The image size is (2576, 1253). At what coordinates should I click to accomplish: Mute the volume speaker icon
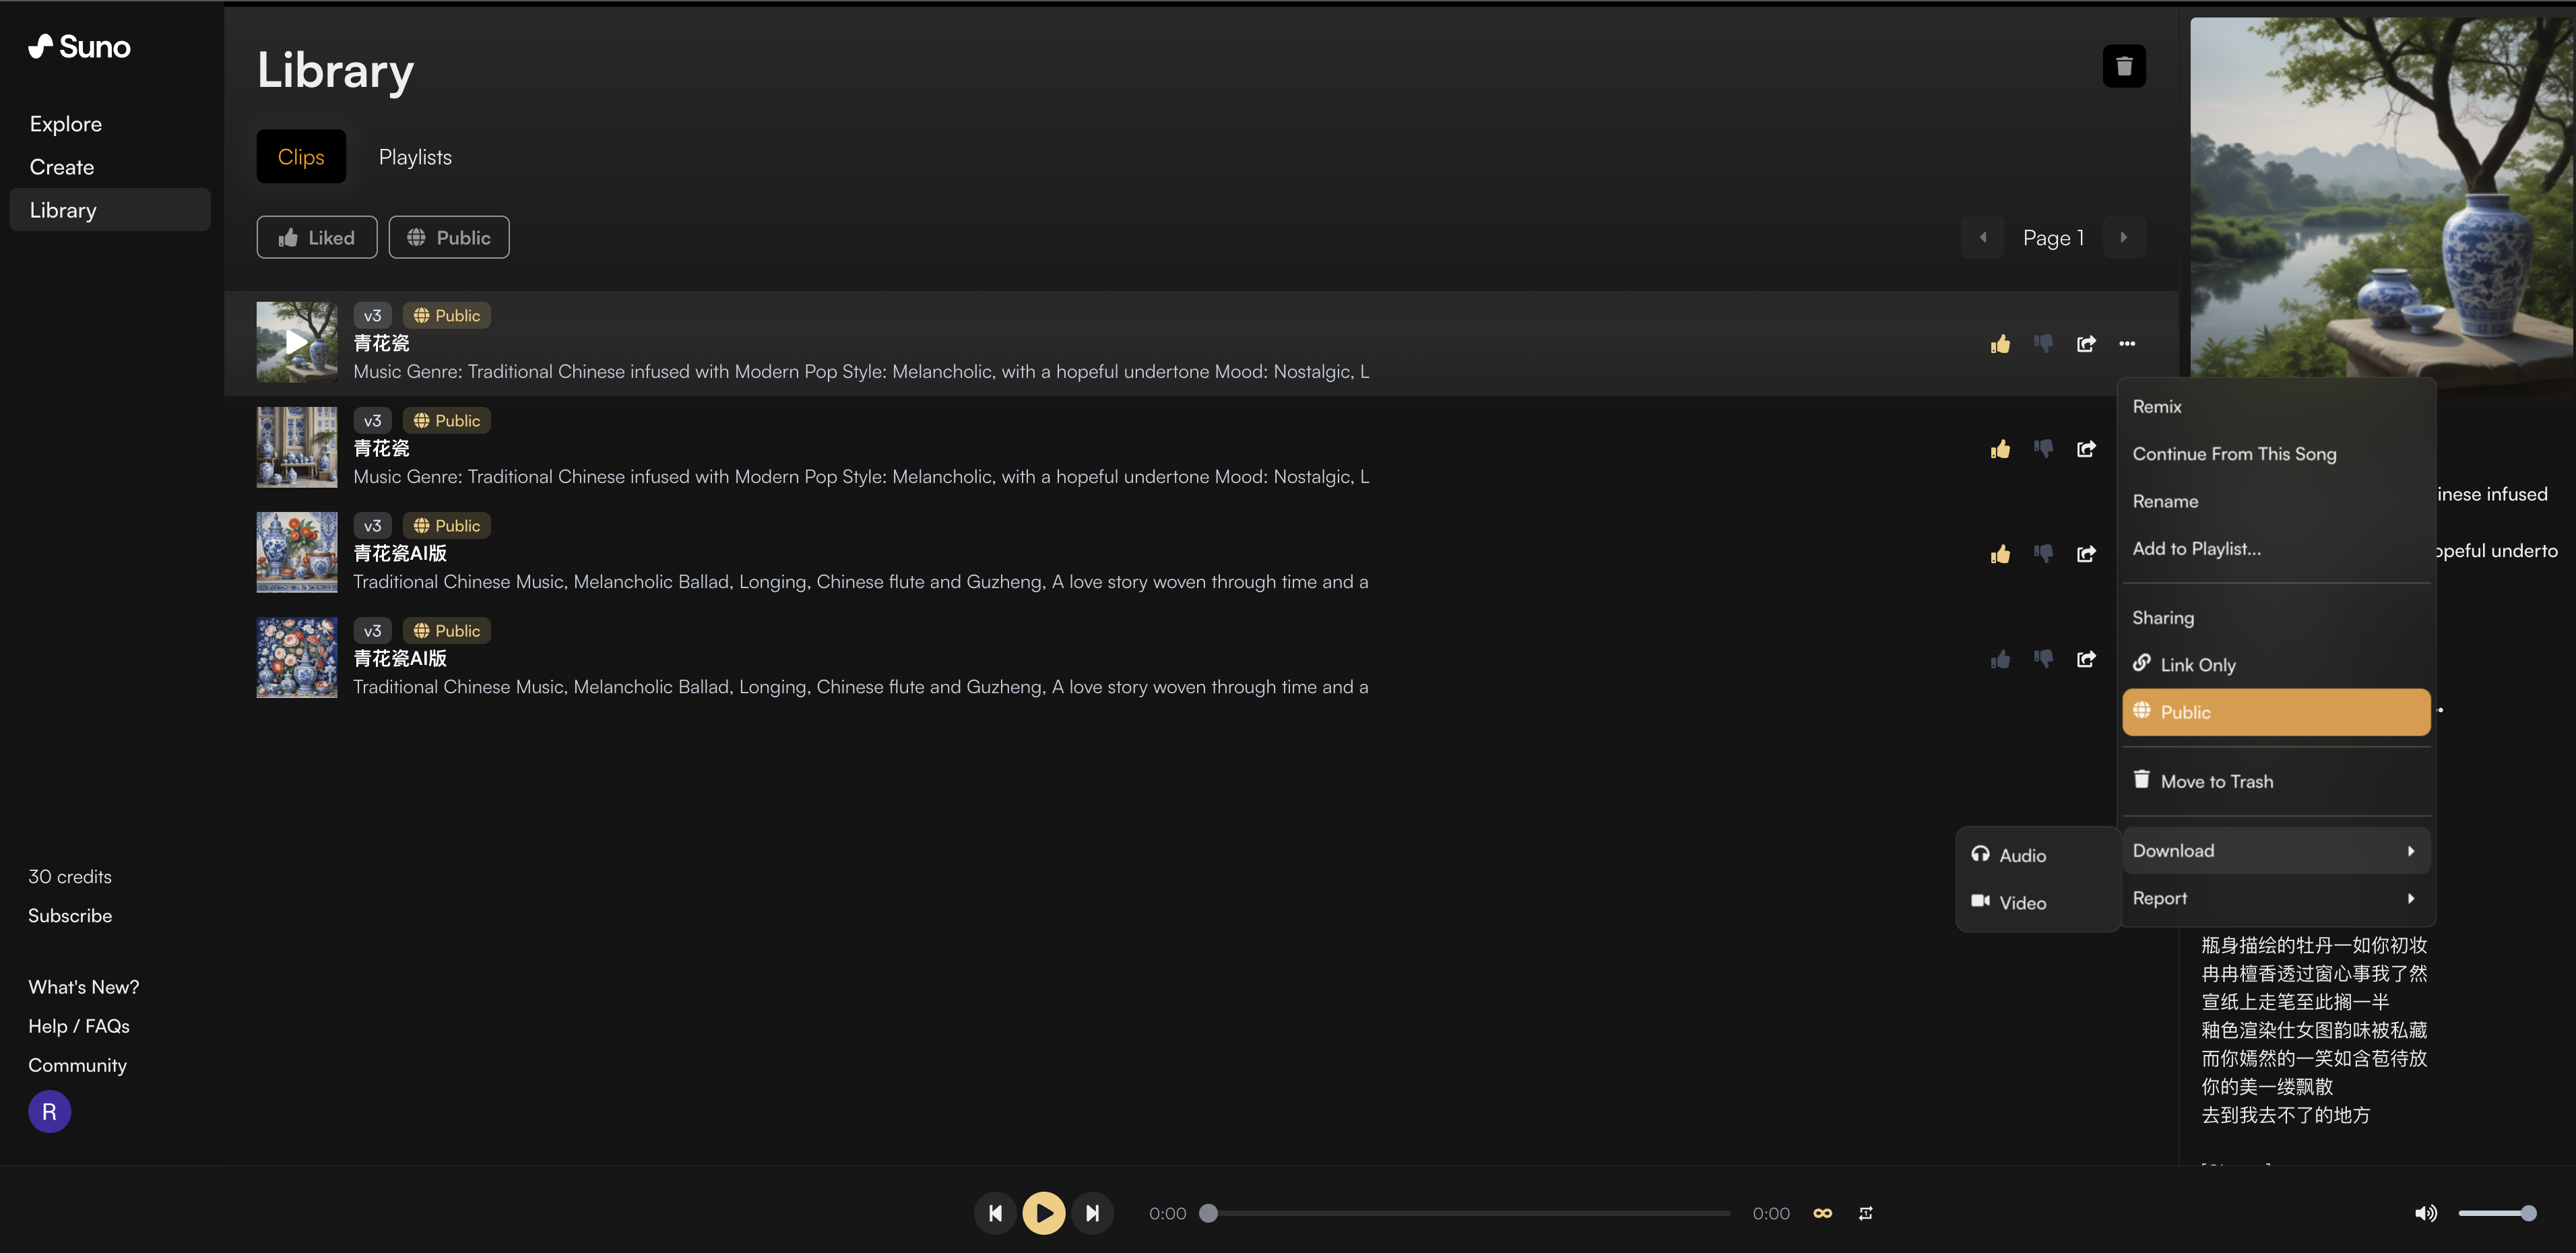point(2425,1213)
